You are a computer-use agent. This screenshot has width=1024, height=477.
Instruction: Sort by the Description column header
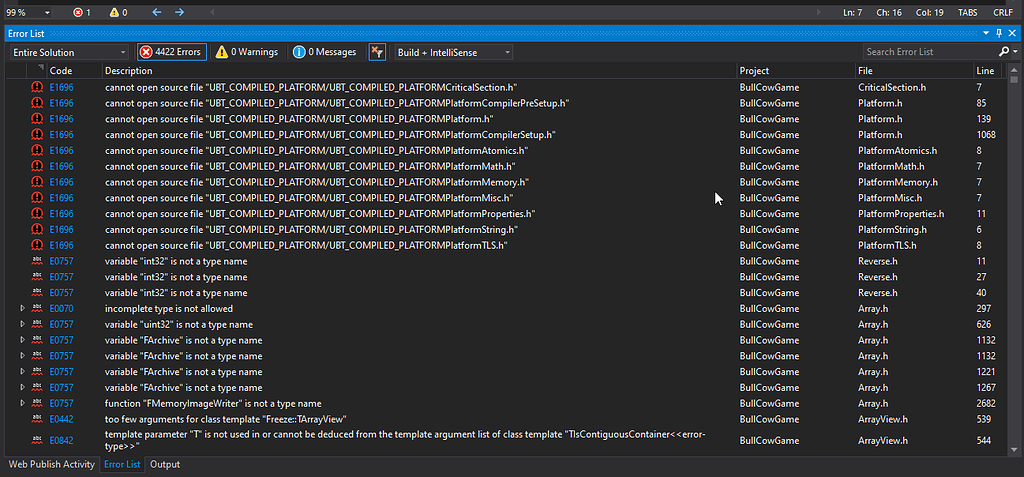click(x=419, y=71)
